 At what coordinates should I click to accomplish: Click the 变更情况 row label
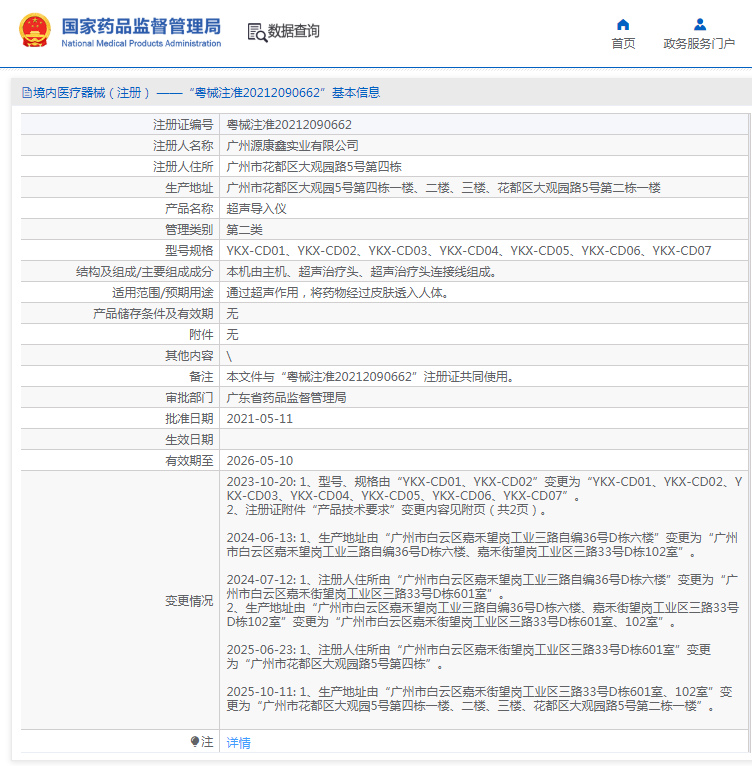[x=189, y=601]
